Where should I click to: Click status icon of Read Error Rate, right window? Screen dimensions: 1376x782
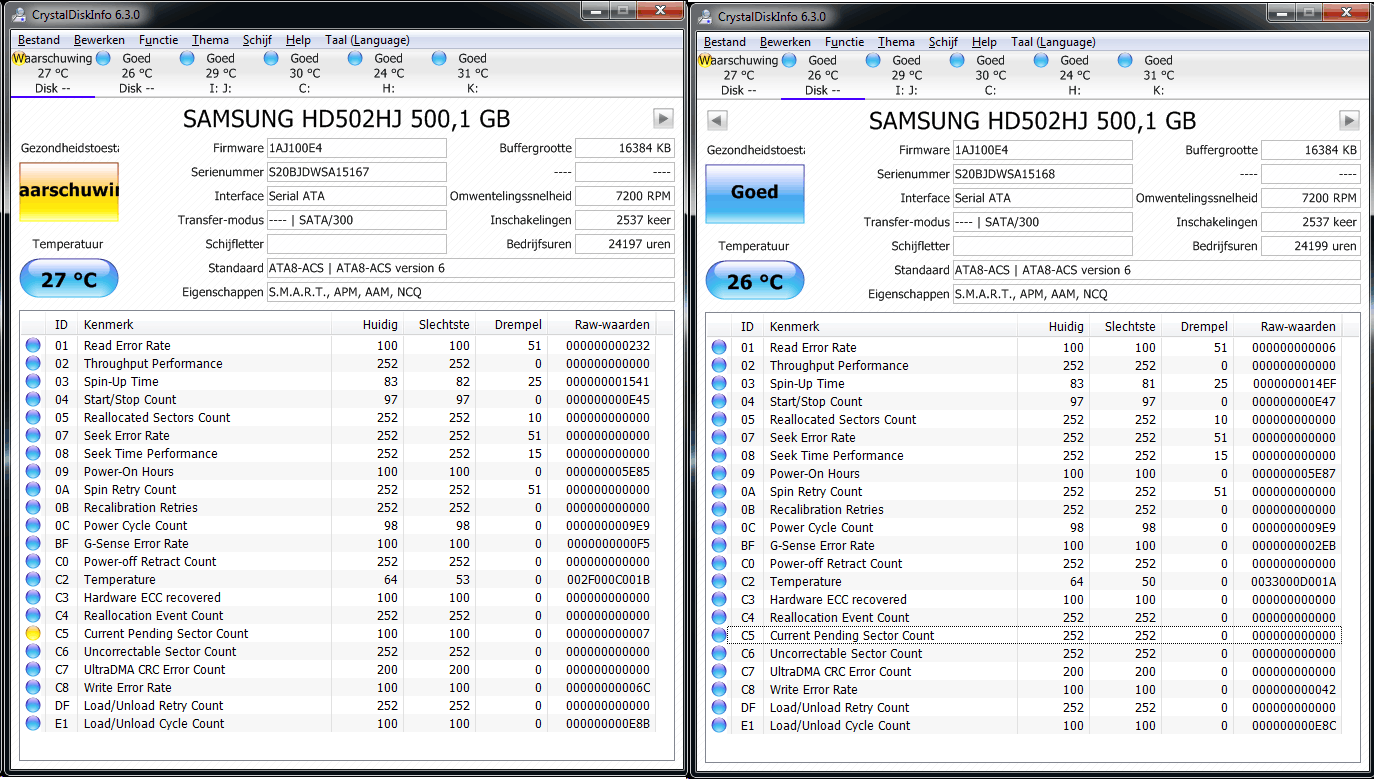point(719,348)
